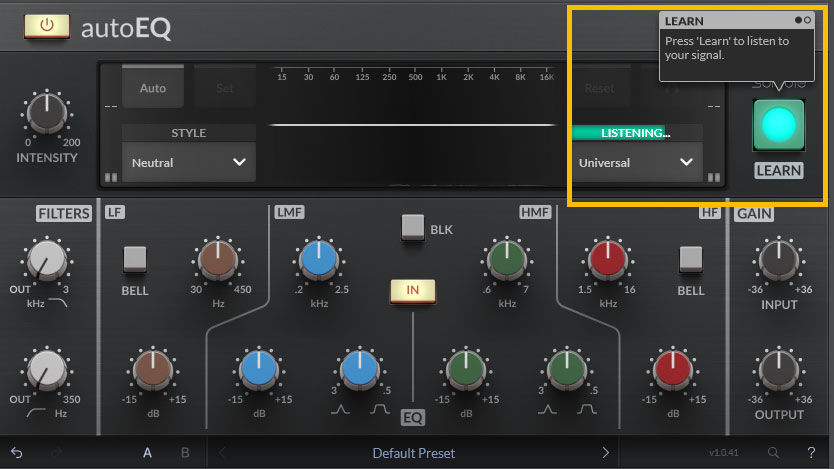
Task: Click the 1K frequency scale mark
Action: coord(441,77)
